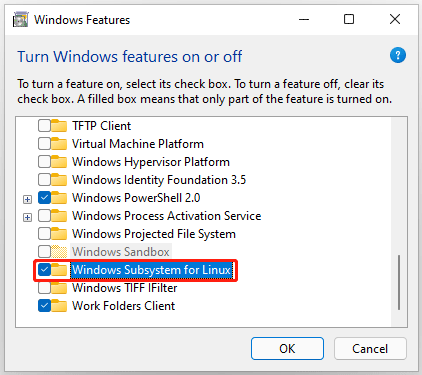
Task: Click the Windows Features title bar icon
Action: (20, 20)
